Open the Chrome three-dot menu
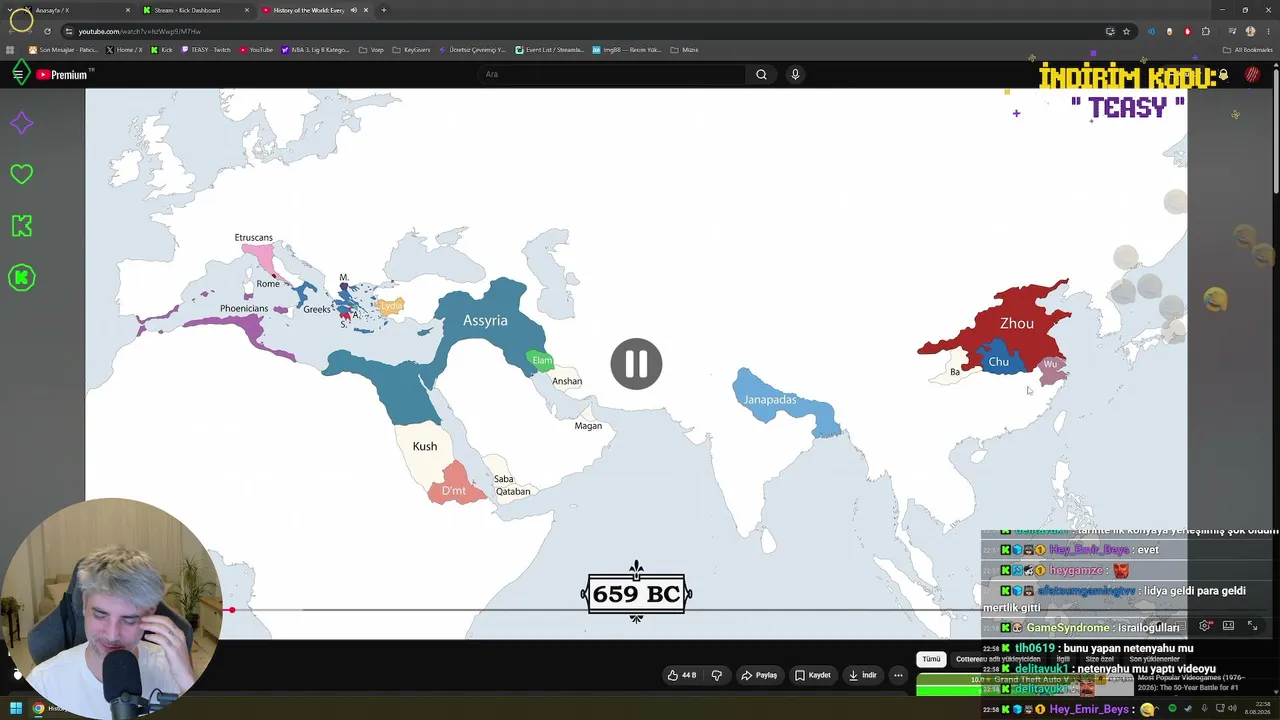Image resolution: width=1280 pixels, height=720 pixels. pos(1268,31)
